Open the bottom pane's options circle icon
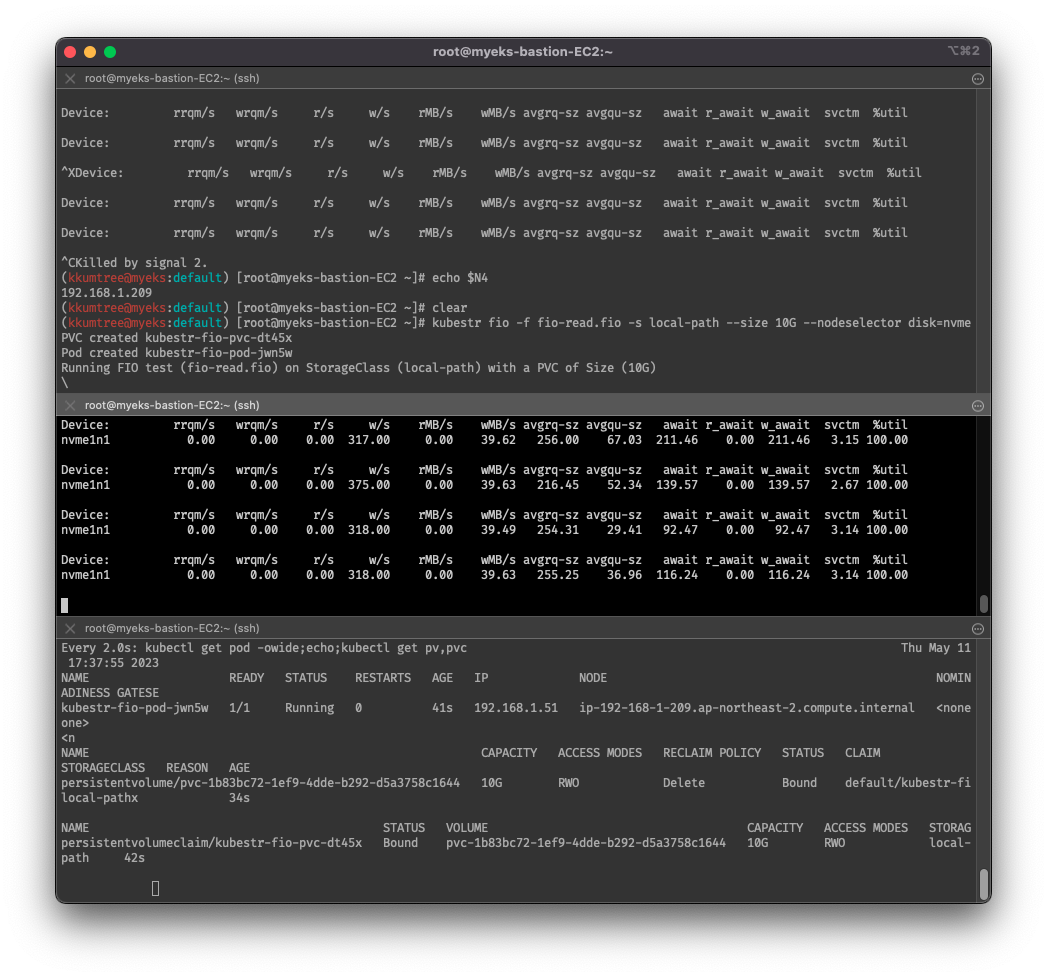 (x=978, y=629)
